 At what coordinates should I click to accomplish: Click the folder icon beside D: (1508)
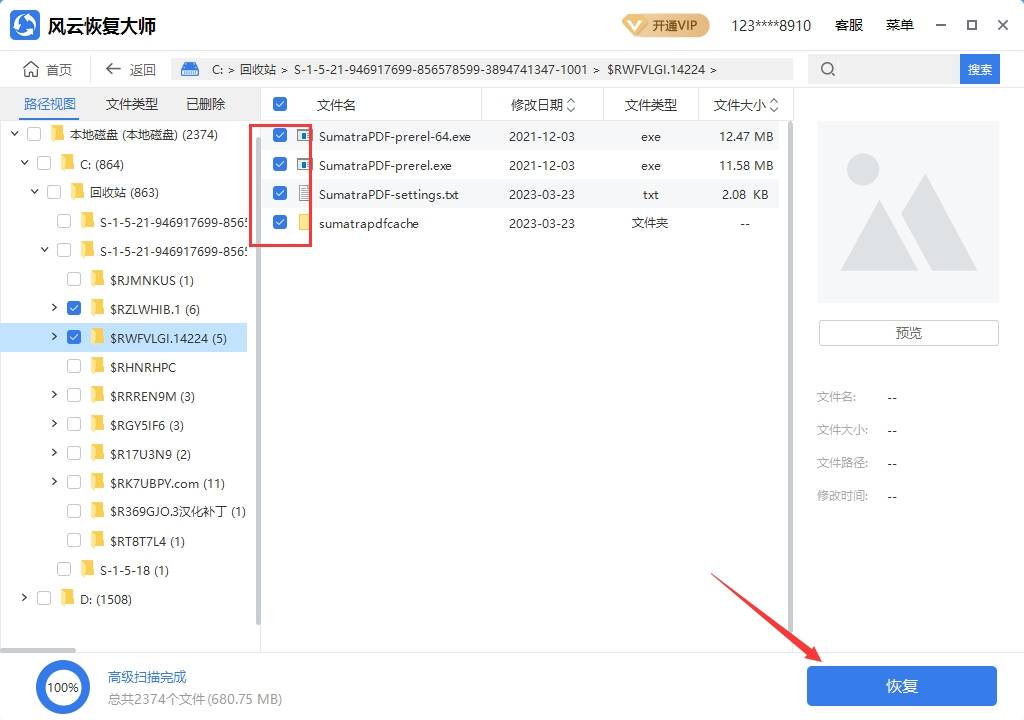67,598
